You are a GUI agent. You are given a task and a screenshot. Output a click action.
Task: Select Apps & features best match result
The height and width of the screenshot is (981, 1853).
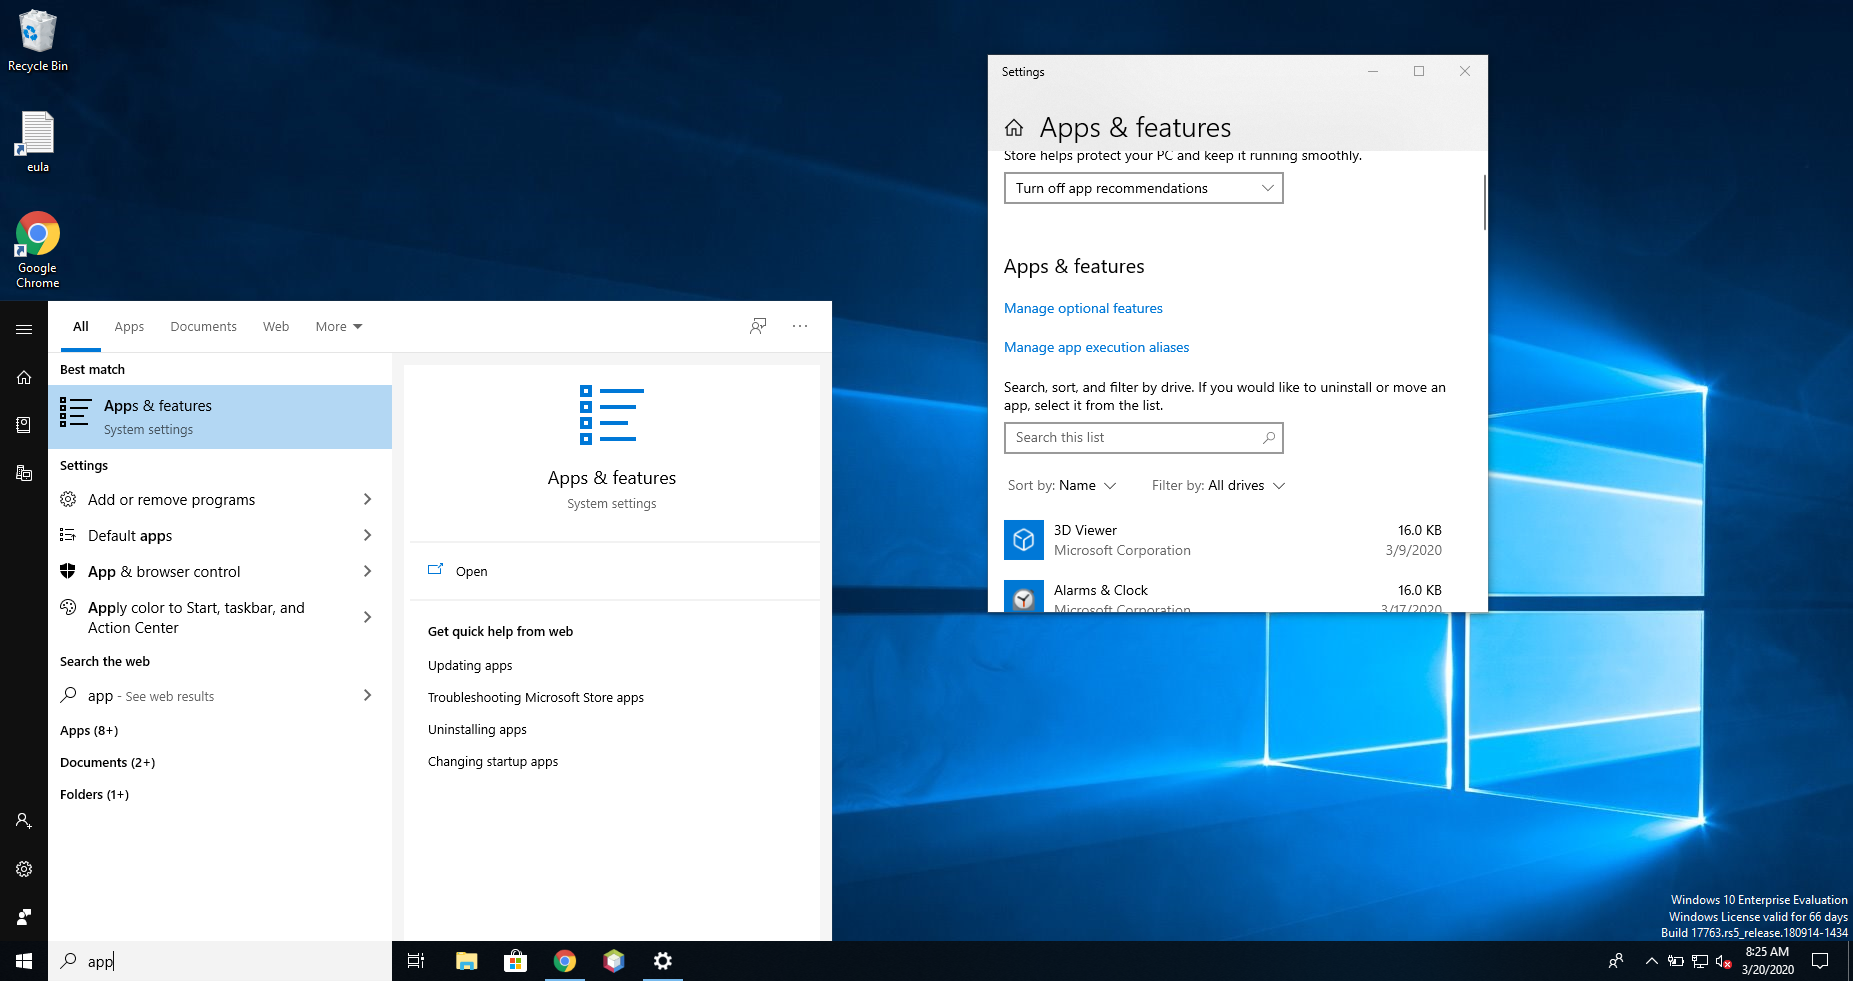coord(220,417)
